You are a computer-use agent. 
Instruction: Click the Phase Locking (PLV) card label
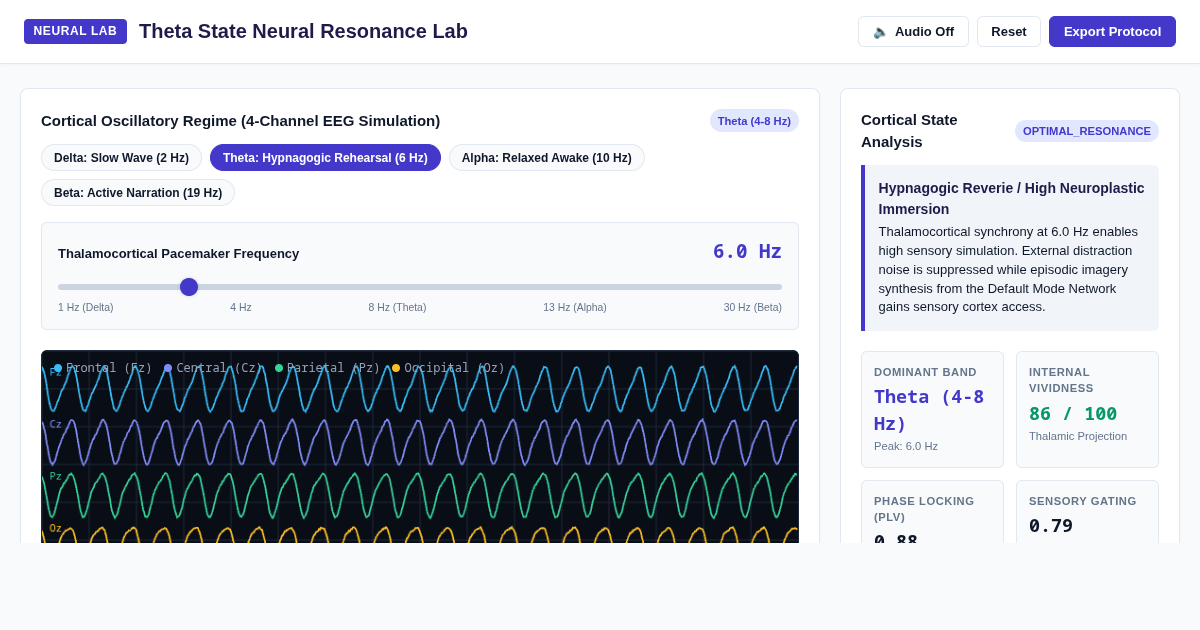click(924, 509)
